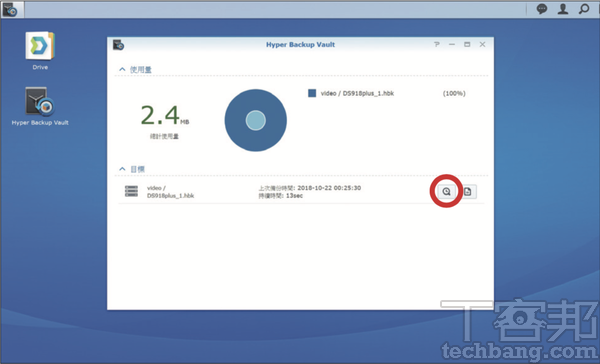The width and height of the screenshot is (600, 364).
Task: Select the target name video / DS918plus_1.hbk in list
Action: tap(170, 192)
